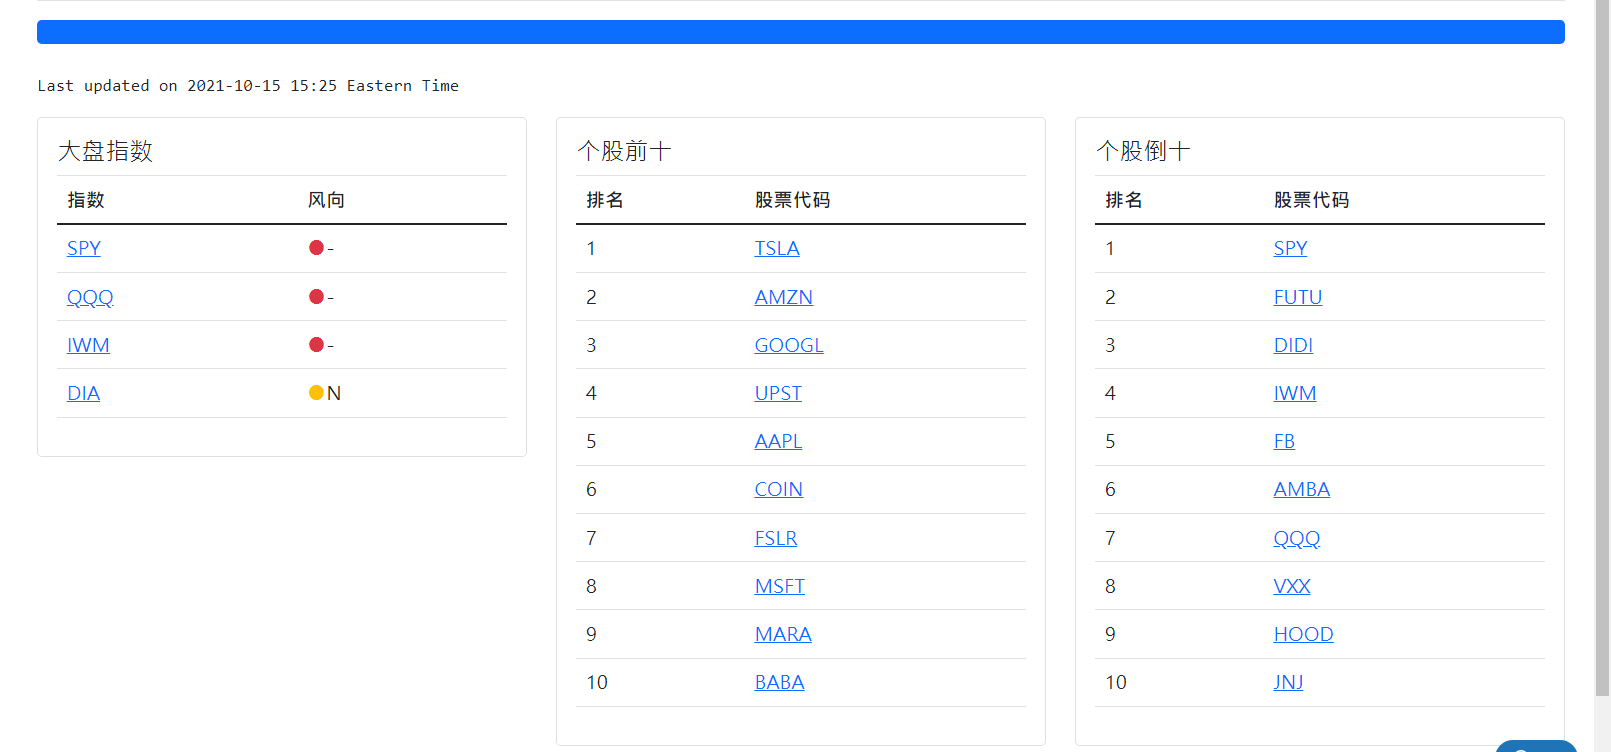Click the 风向 column header
Screen dimensions: 1611x752
(326, 200)
